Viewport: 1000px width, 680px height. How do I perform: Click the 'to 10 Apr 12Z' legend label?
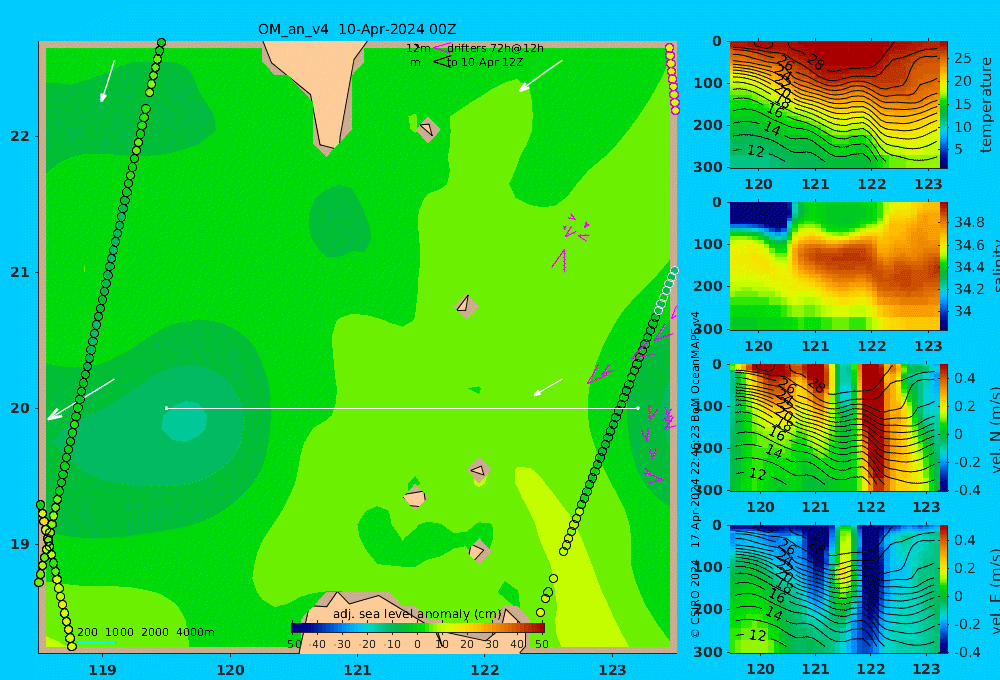(x=485, y=63)
